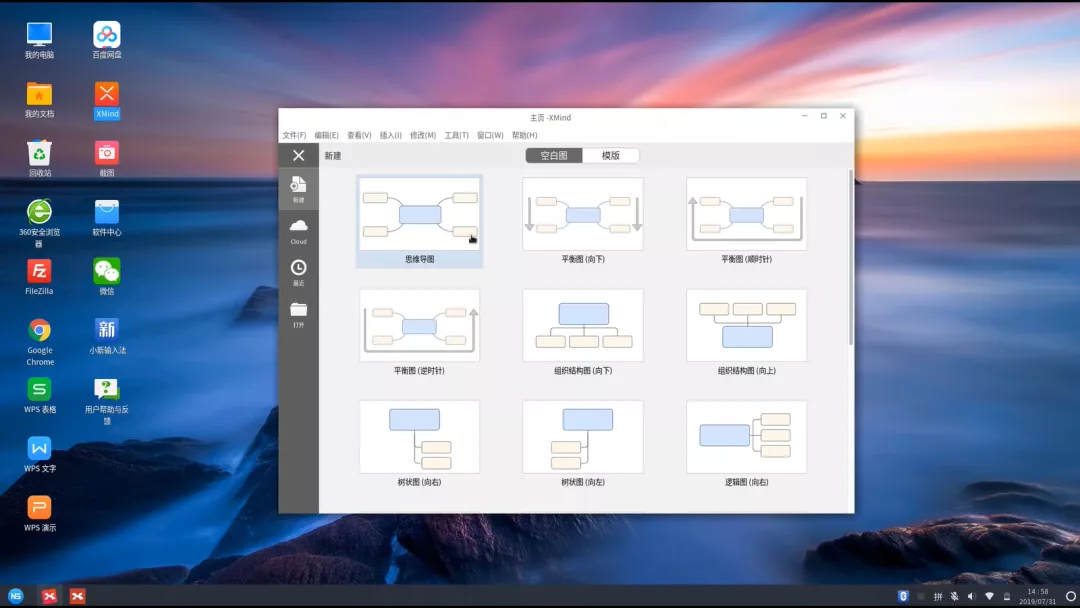This screenshot has width=1080, height=608.
Task: Click the 拼 input method tray icon
Action: 937,596
